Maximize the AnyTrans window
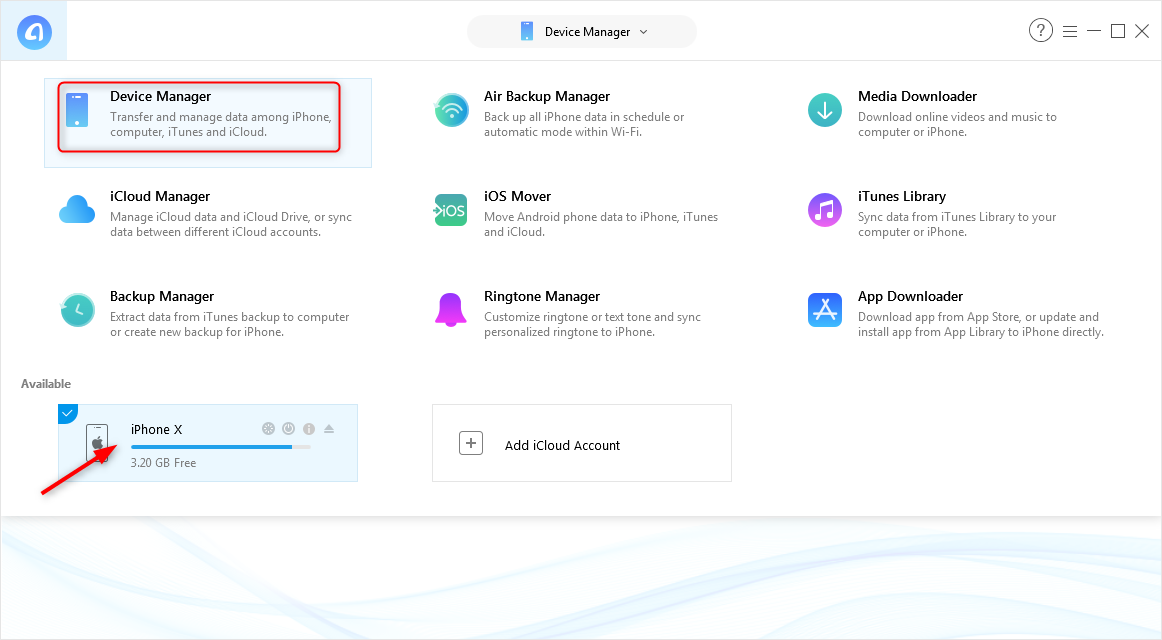The height and width of the screenshot is (640, 1162). tap(1118, 31)
